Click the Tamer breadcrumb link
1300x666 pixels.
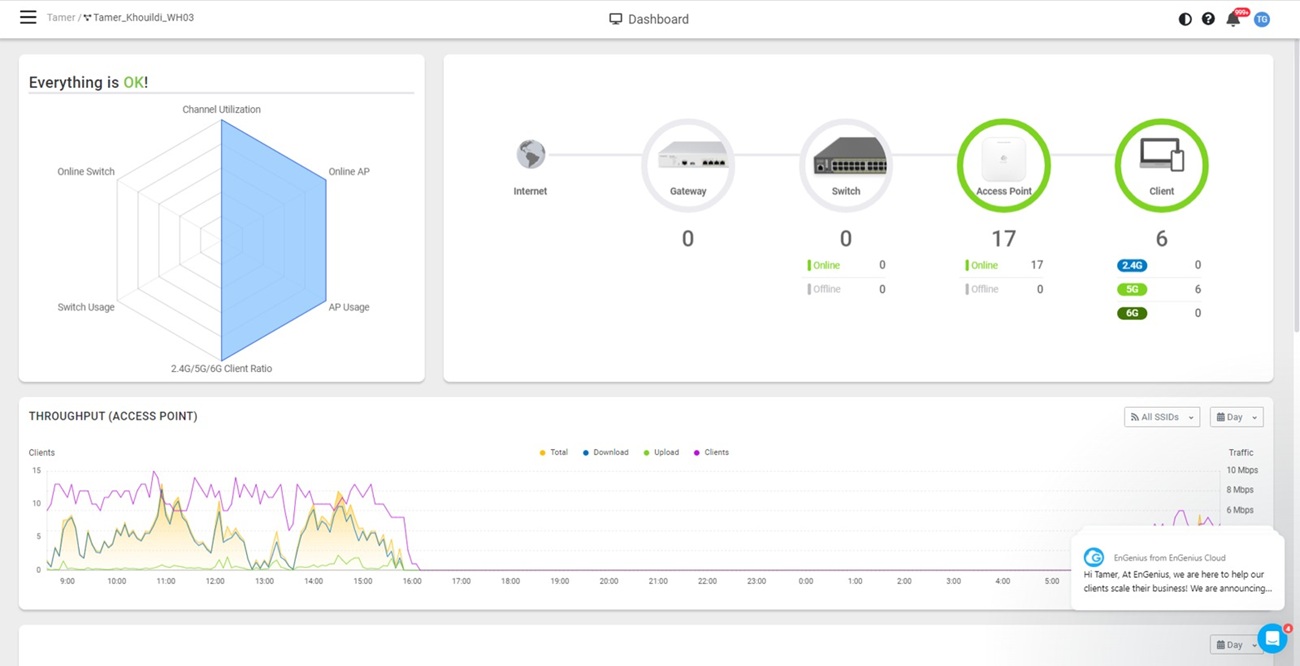pos(60,18)
